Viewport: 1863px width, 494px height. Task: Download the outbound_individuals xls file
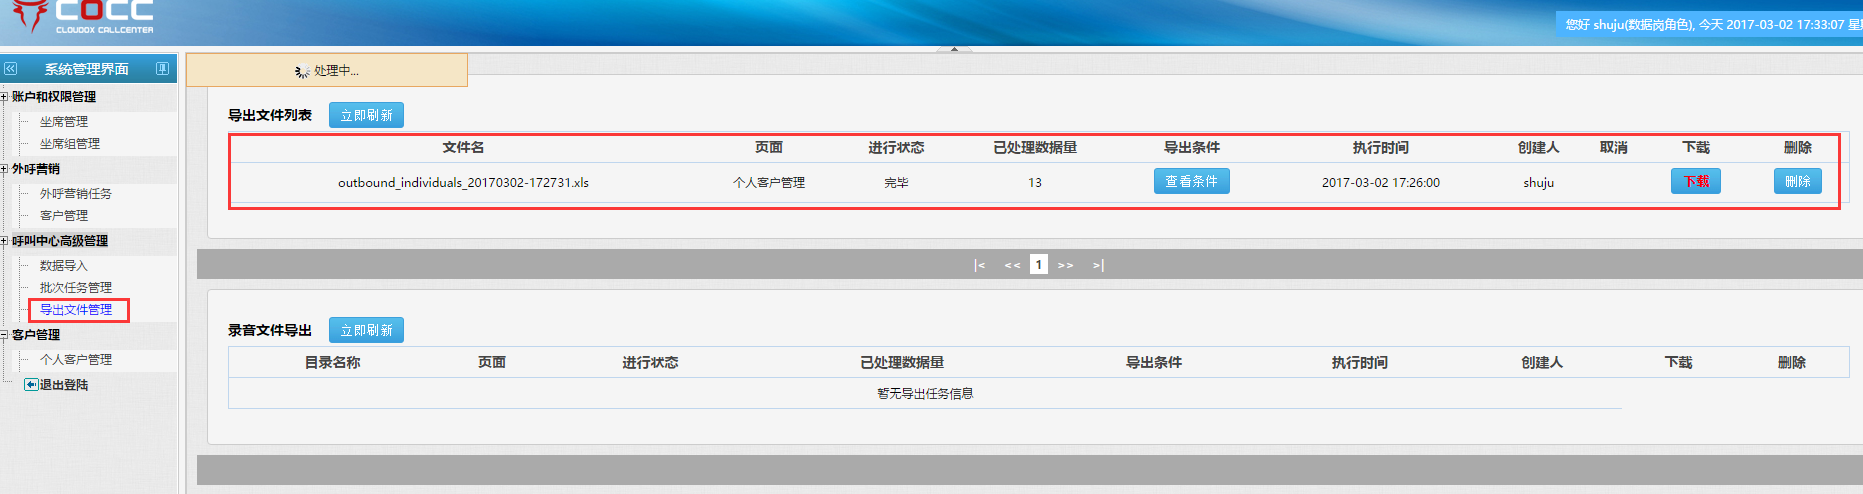[1695, 181]
